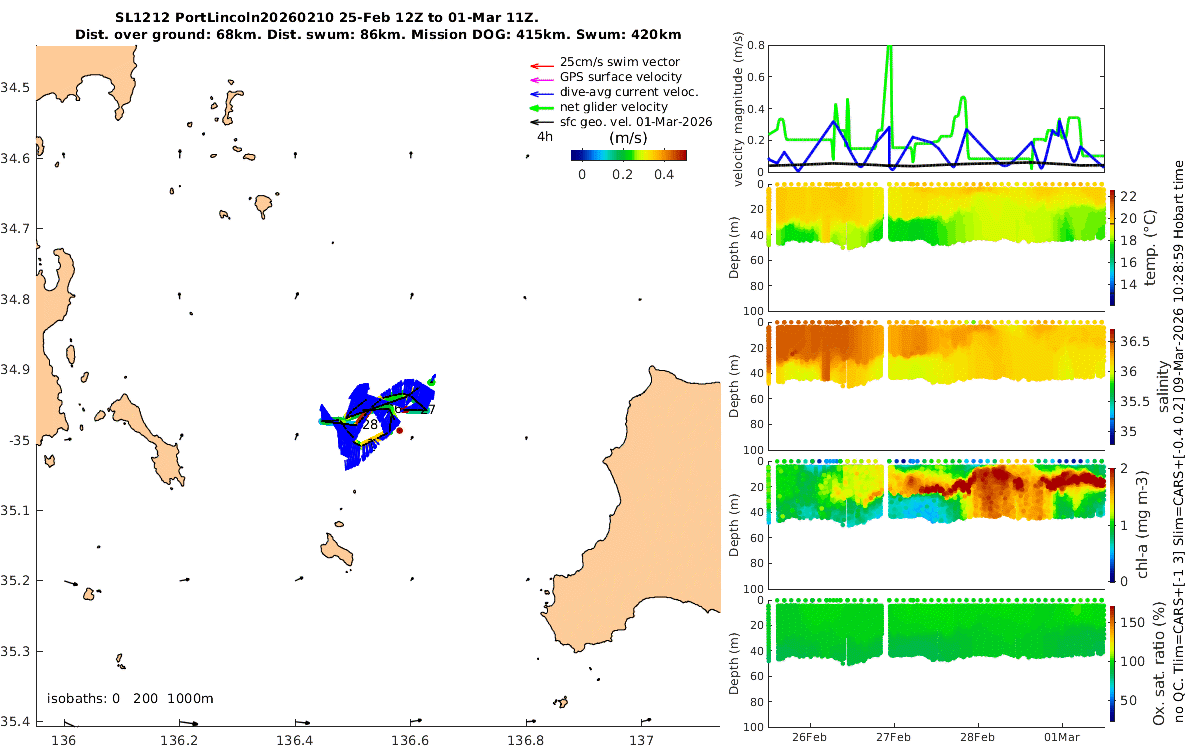Click the chl-a colorbar scale
This screenshot has width=1200, height=750.
pyautogui.click(x=1114, y=521)
